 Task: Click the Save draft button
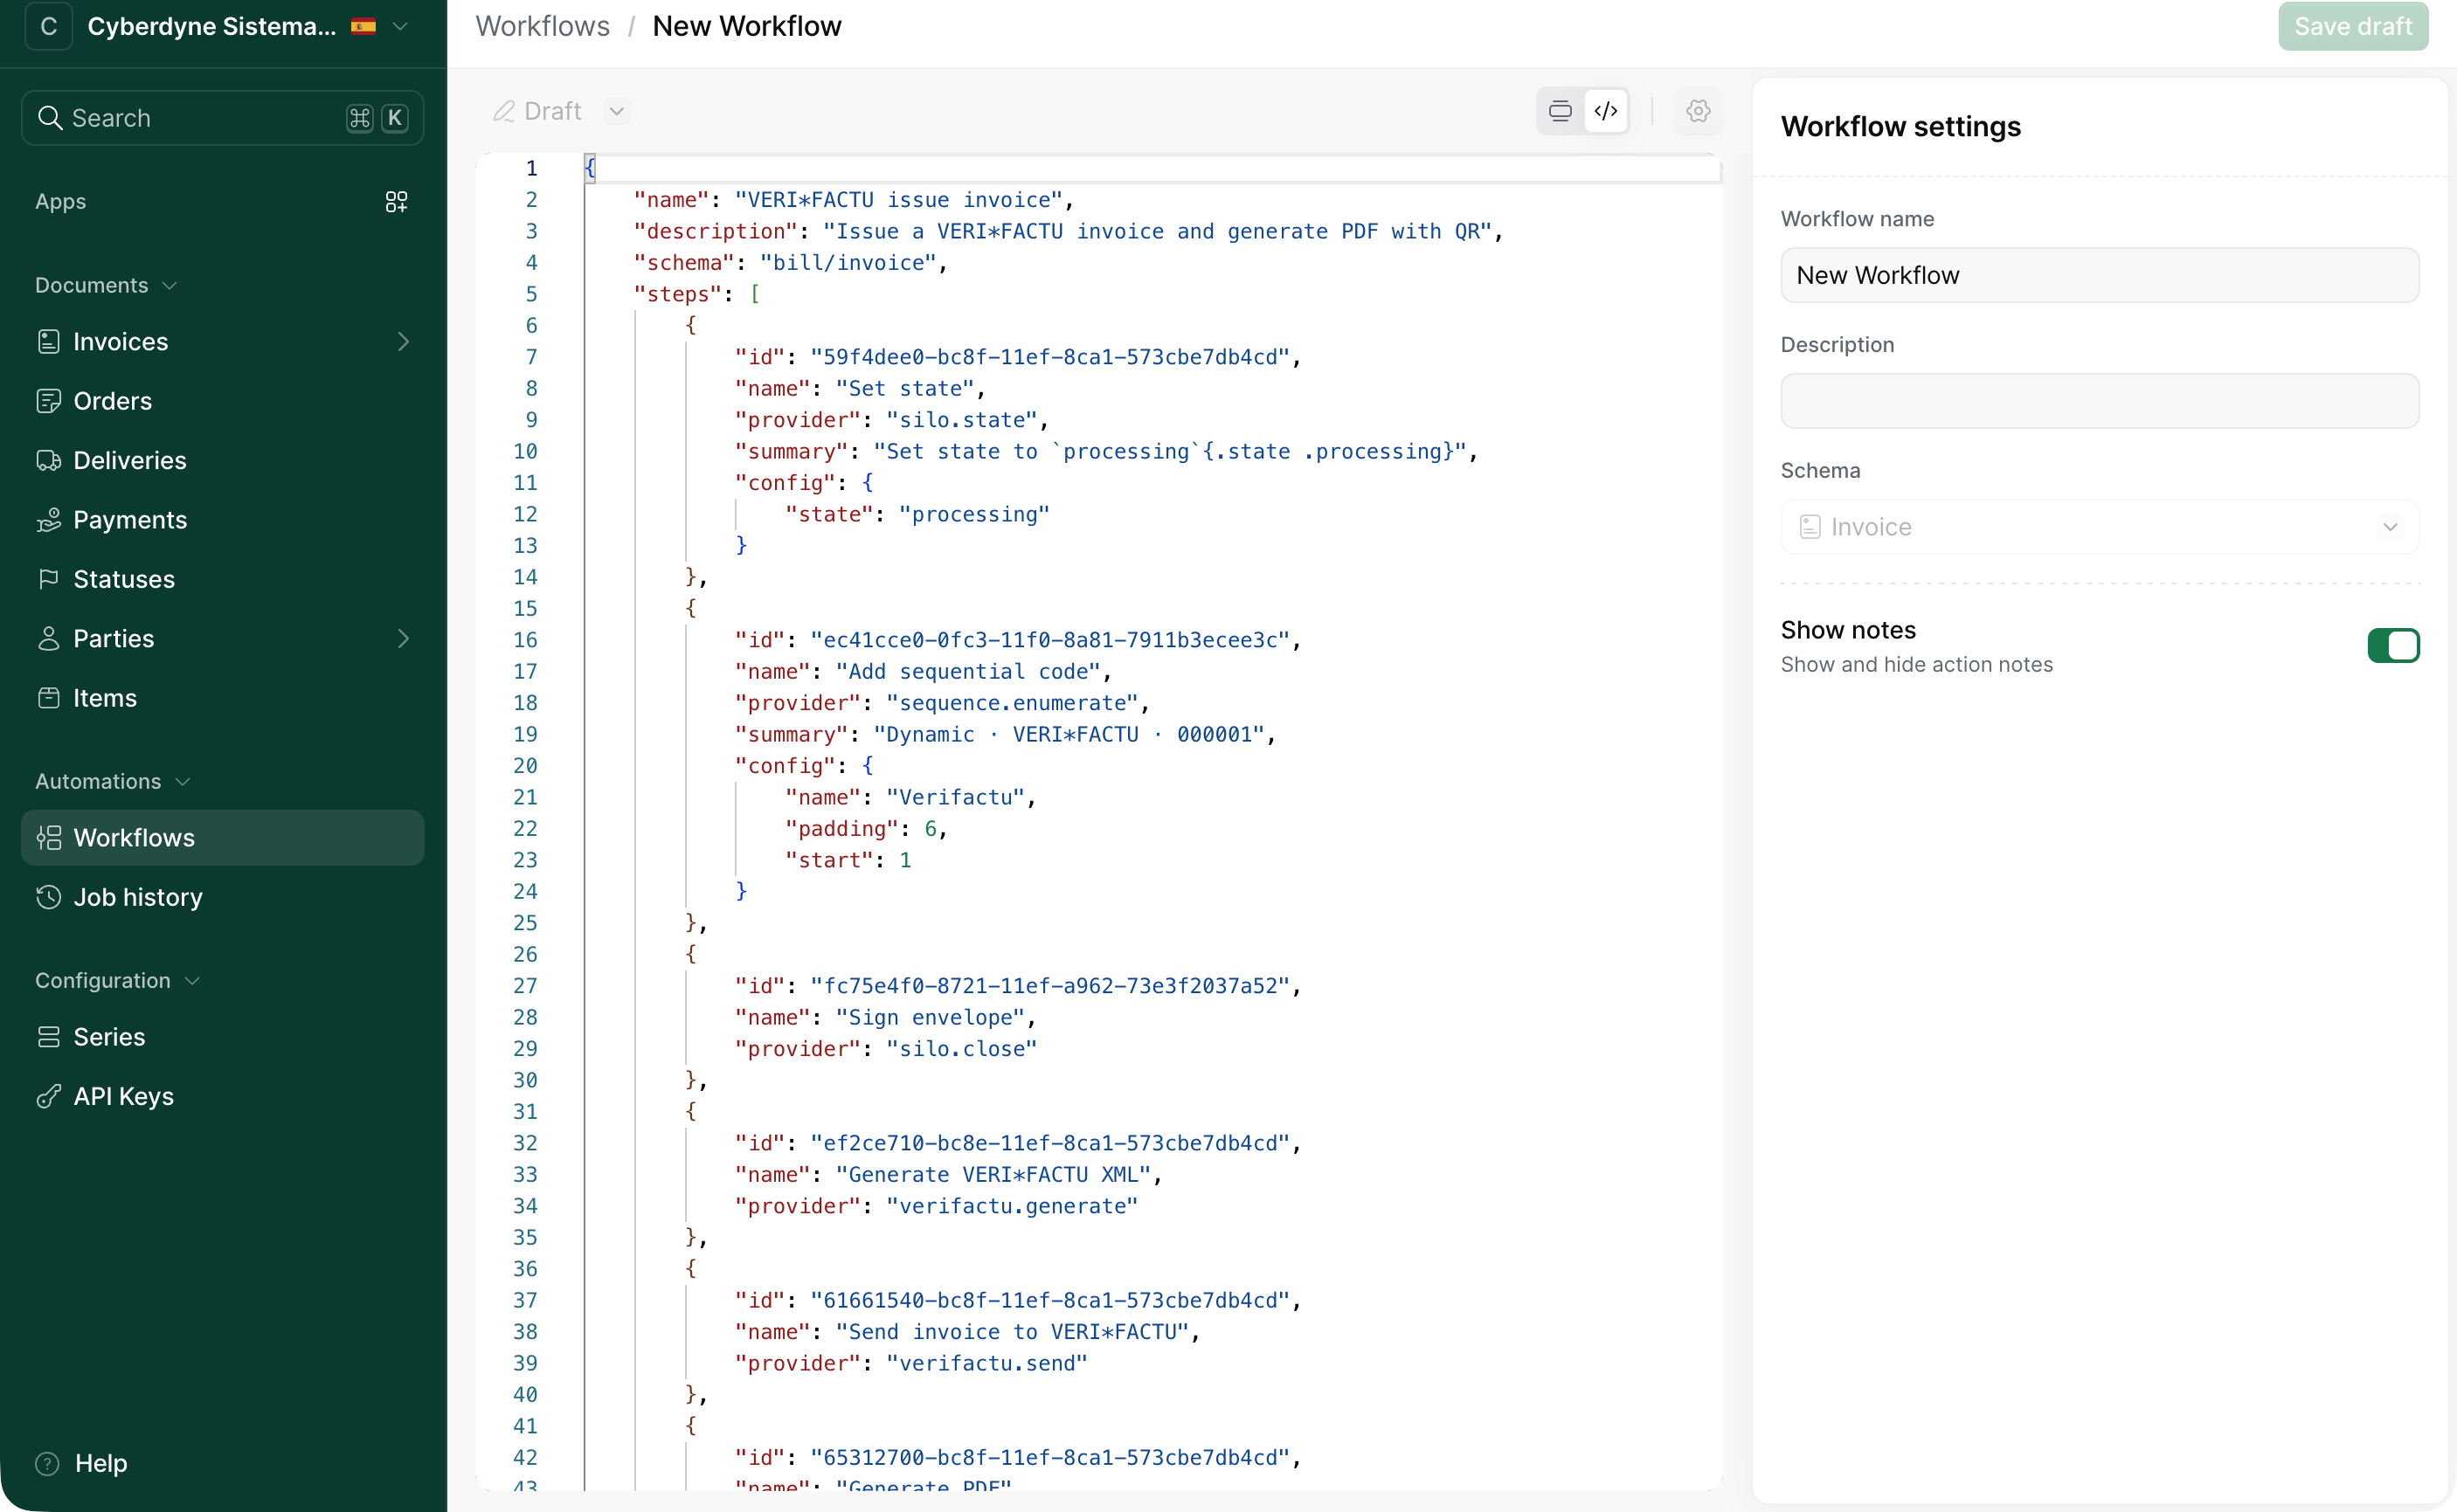coord(2352,26)
